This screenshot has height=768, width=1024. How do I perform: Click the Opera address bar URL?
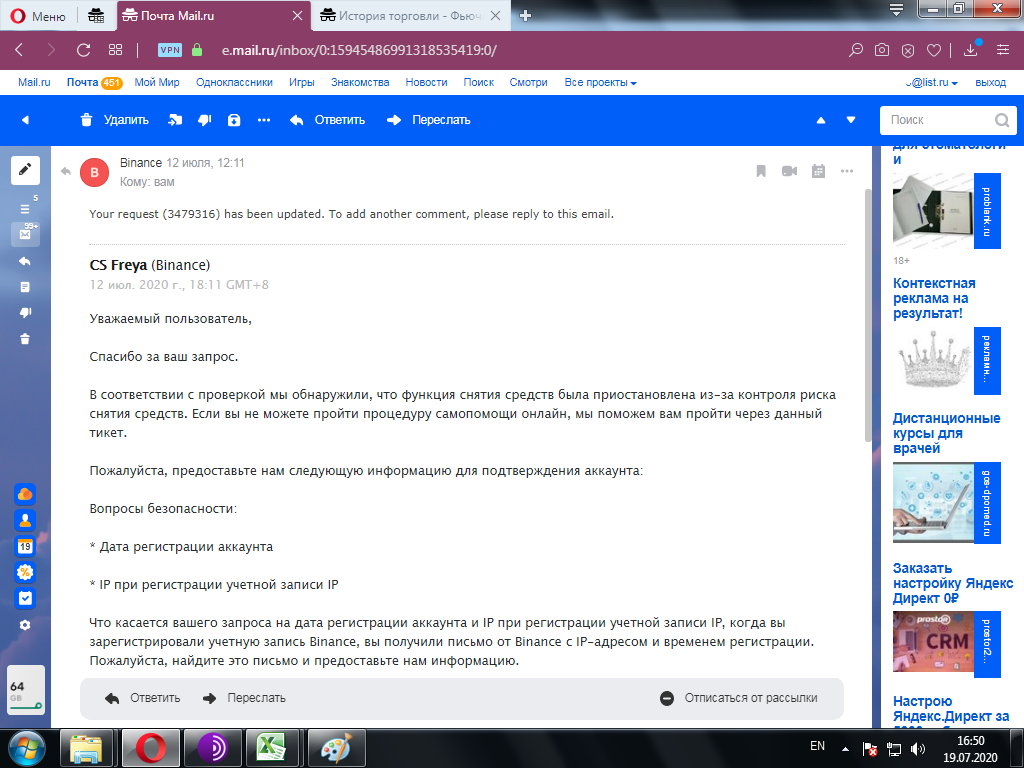359,50
